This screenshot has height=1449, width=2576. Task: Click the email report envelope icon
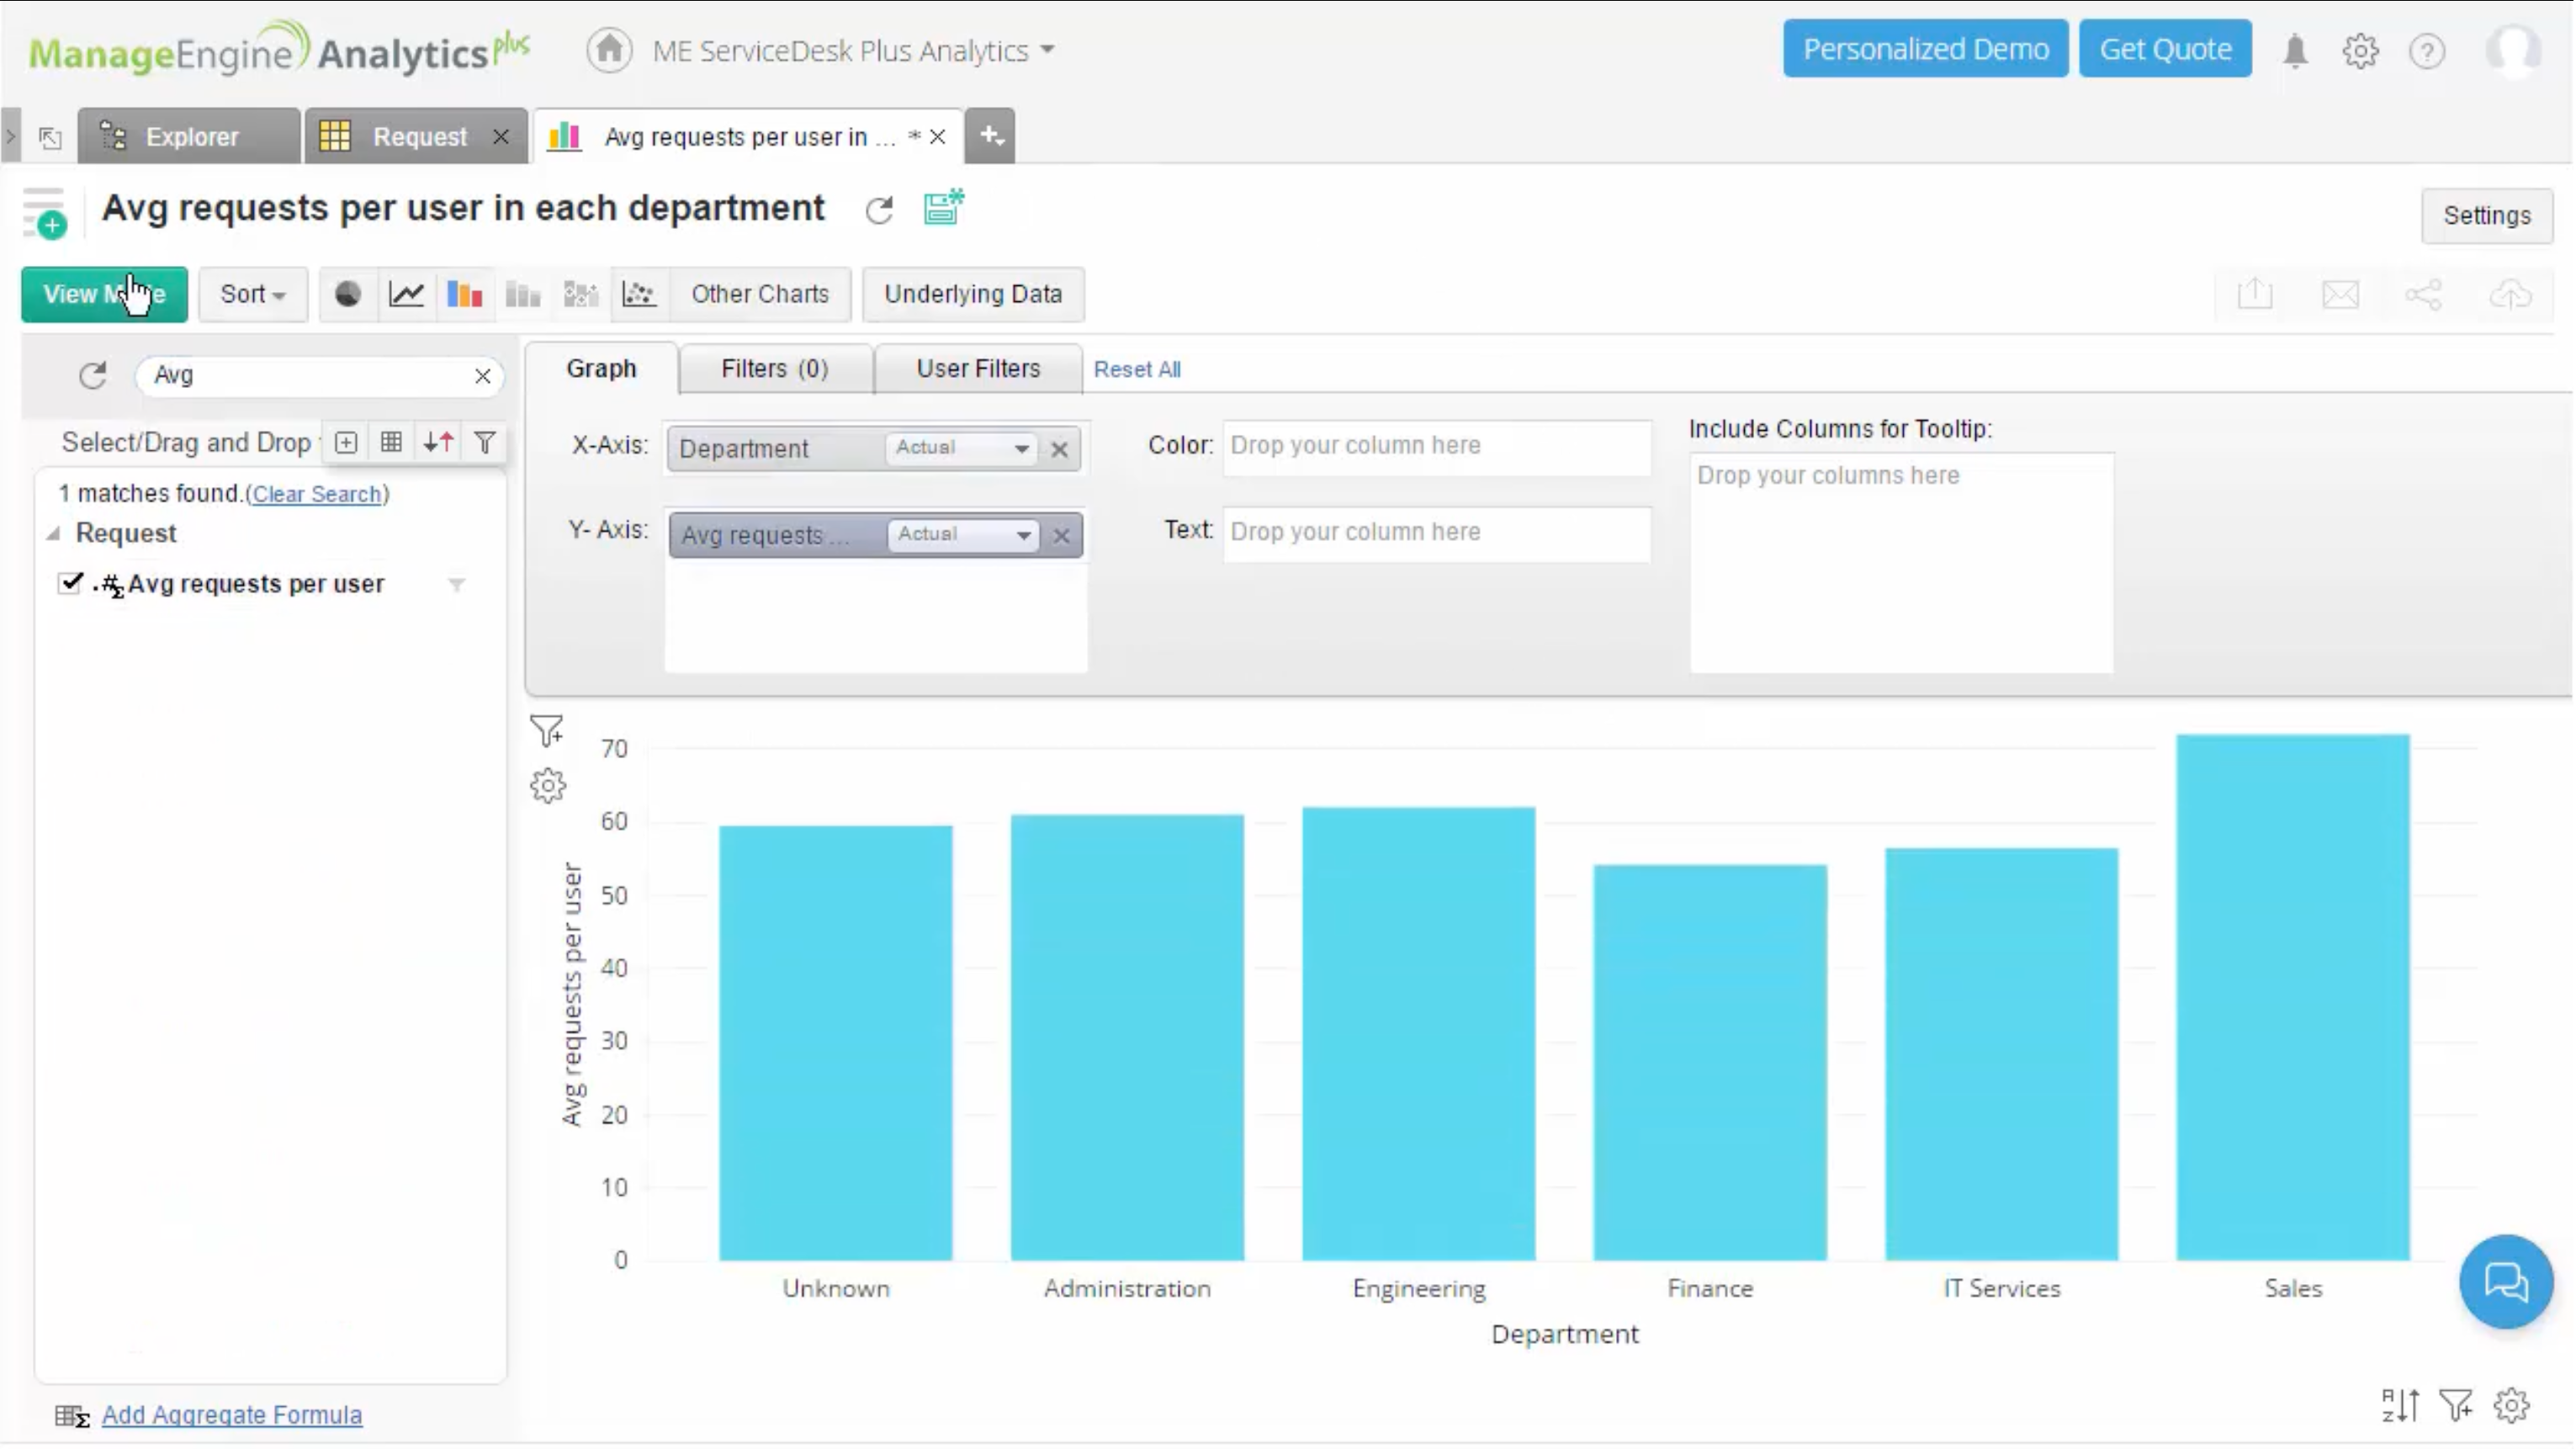[2340, 294]
